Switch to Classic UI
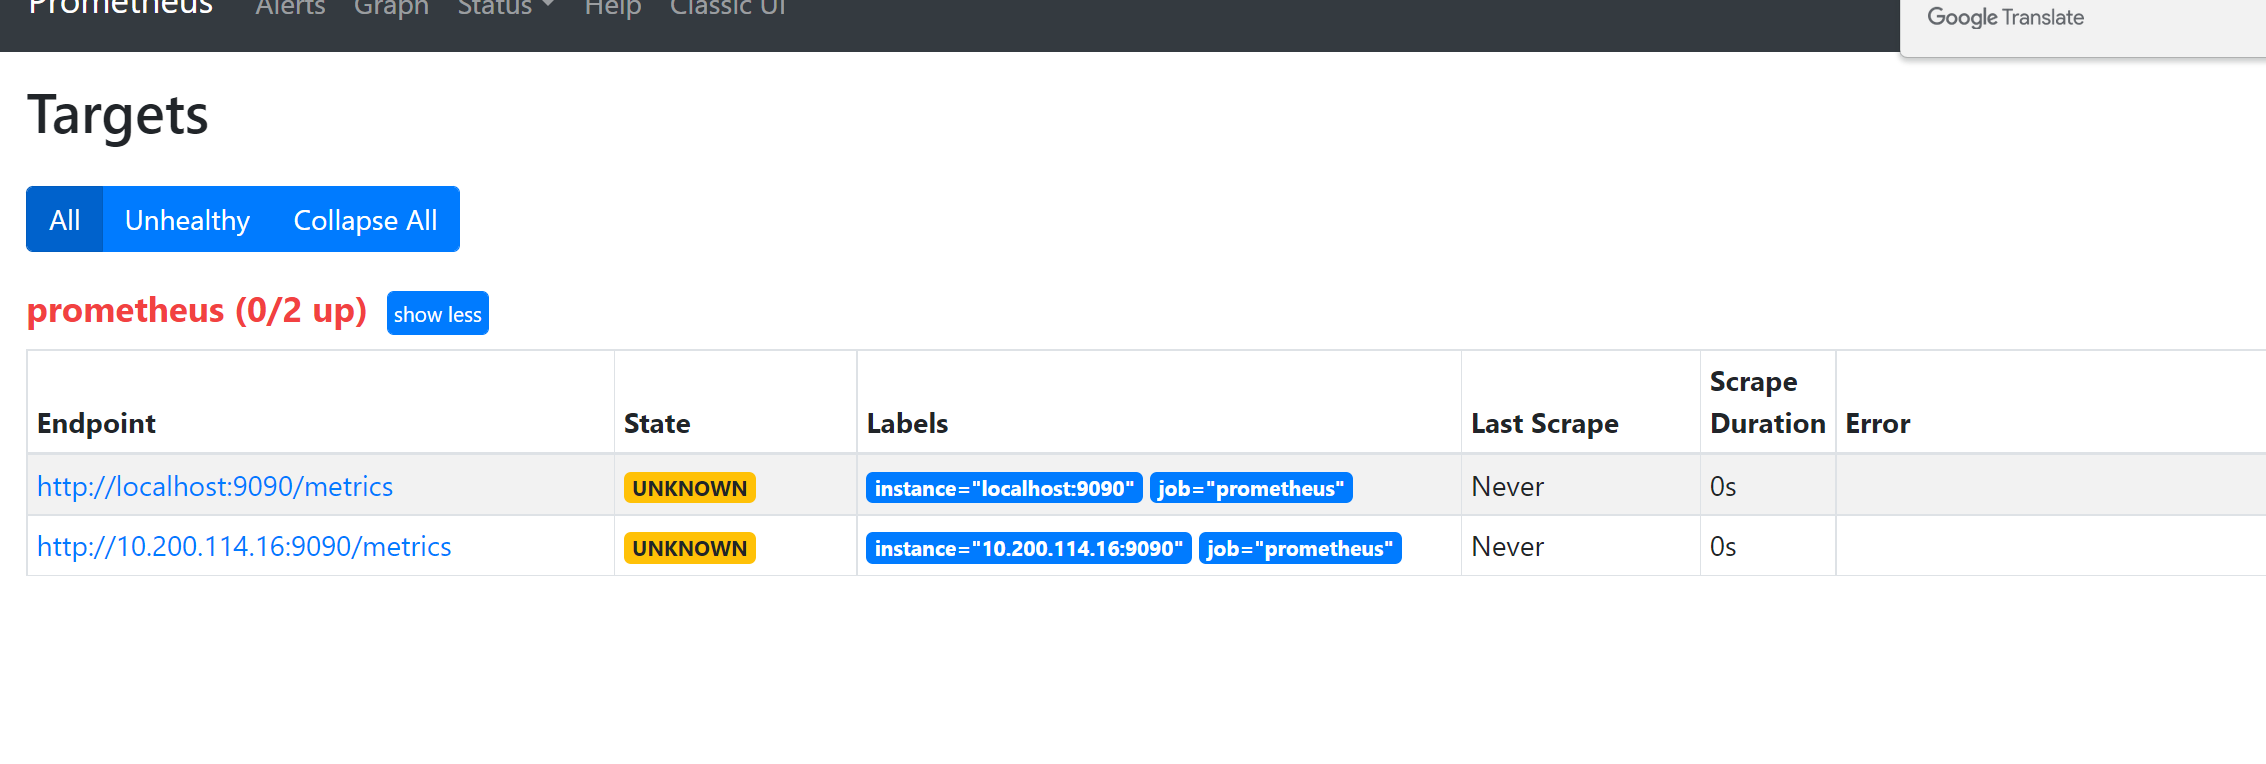 [728, 8]
